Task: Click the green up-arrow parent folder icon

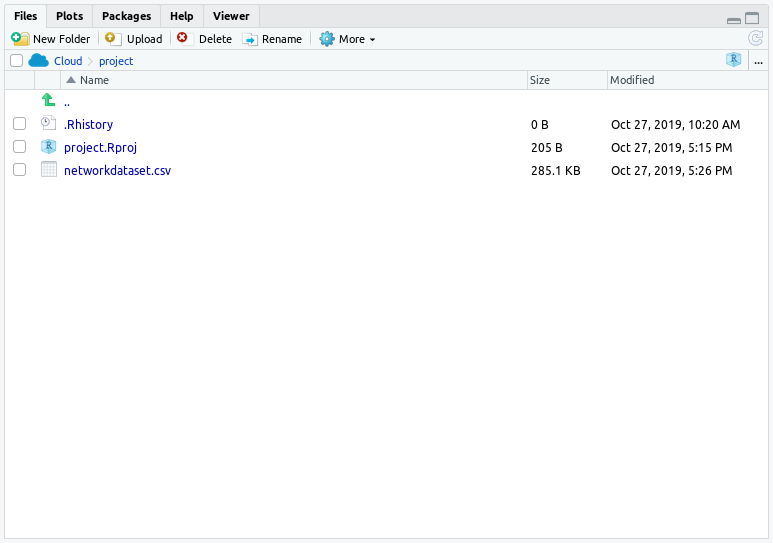Action: click(48, 100)
